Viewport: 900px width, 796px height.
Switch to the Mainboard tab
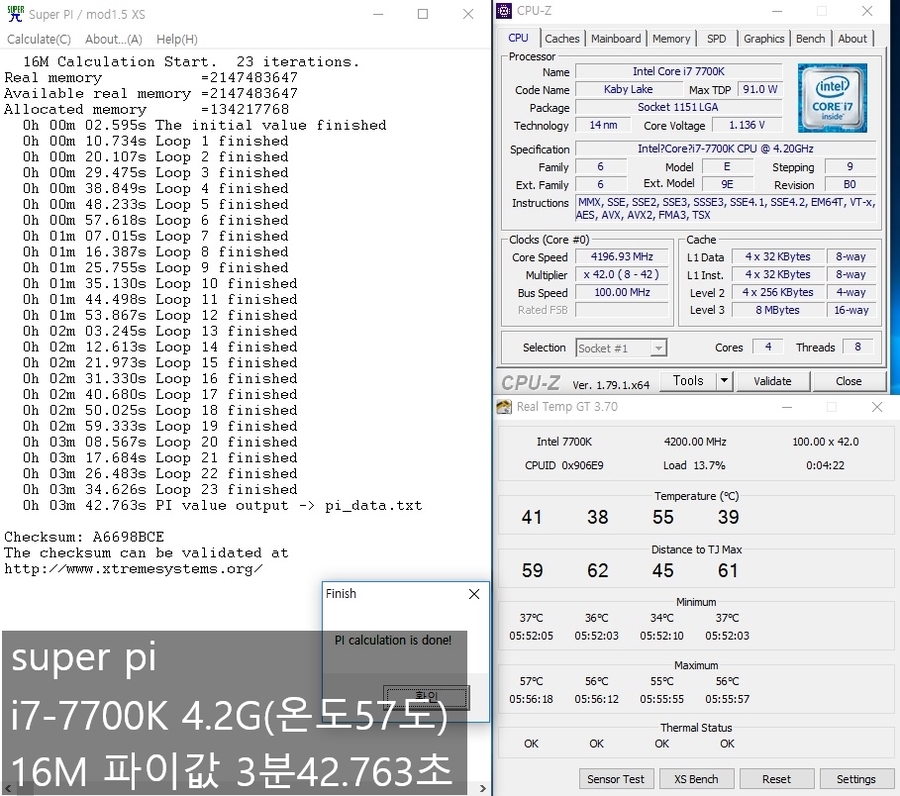[616, 38]
